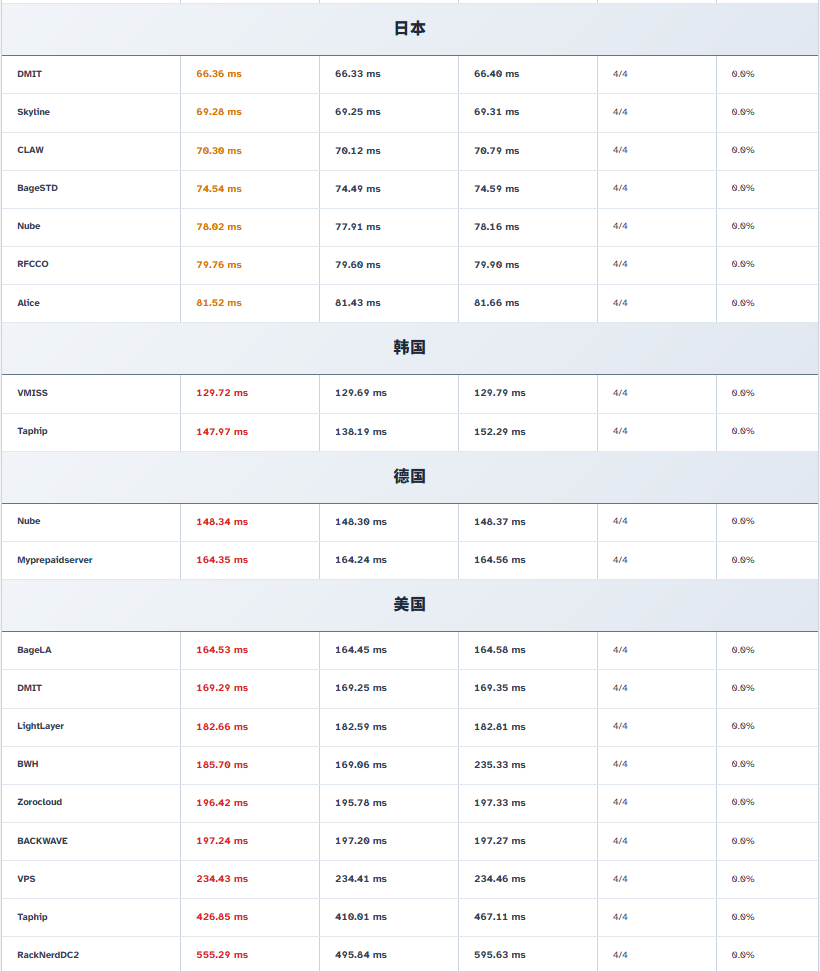Viewport: 820px width, 971px height.
Task: Click the BageLA provider name
Action: coord(34,650)
